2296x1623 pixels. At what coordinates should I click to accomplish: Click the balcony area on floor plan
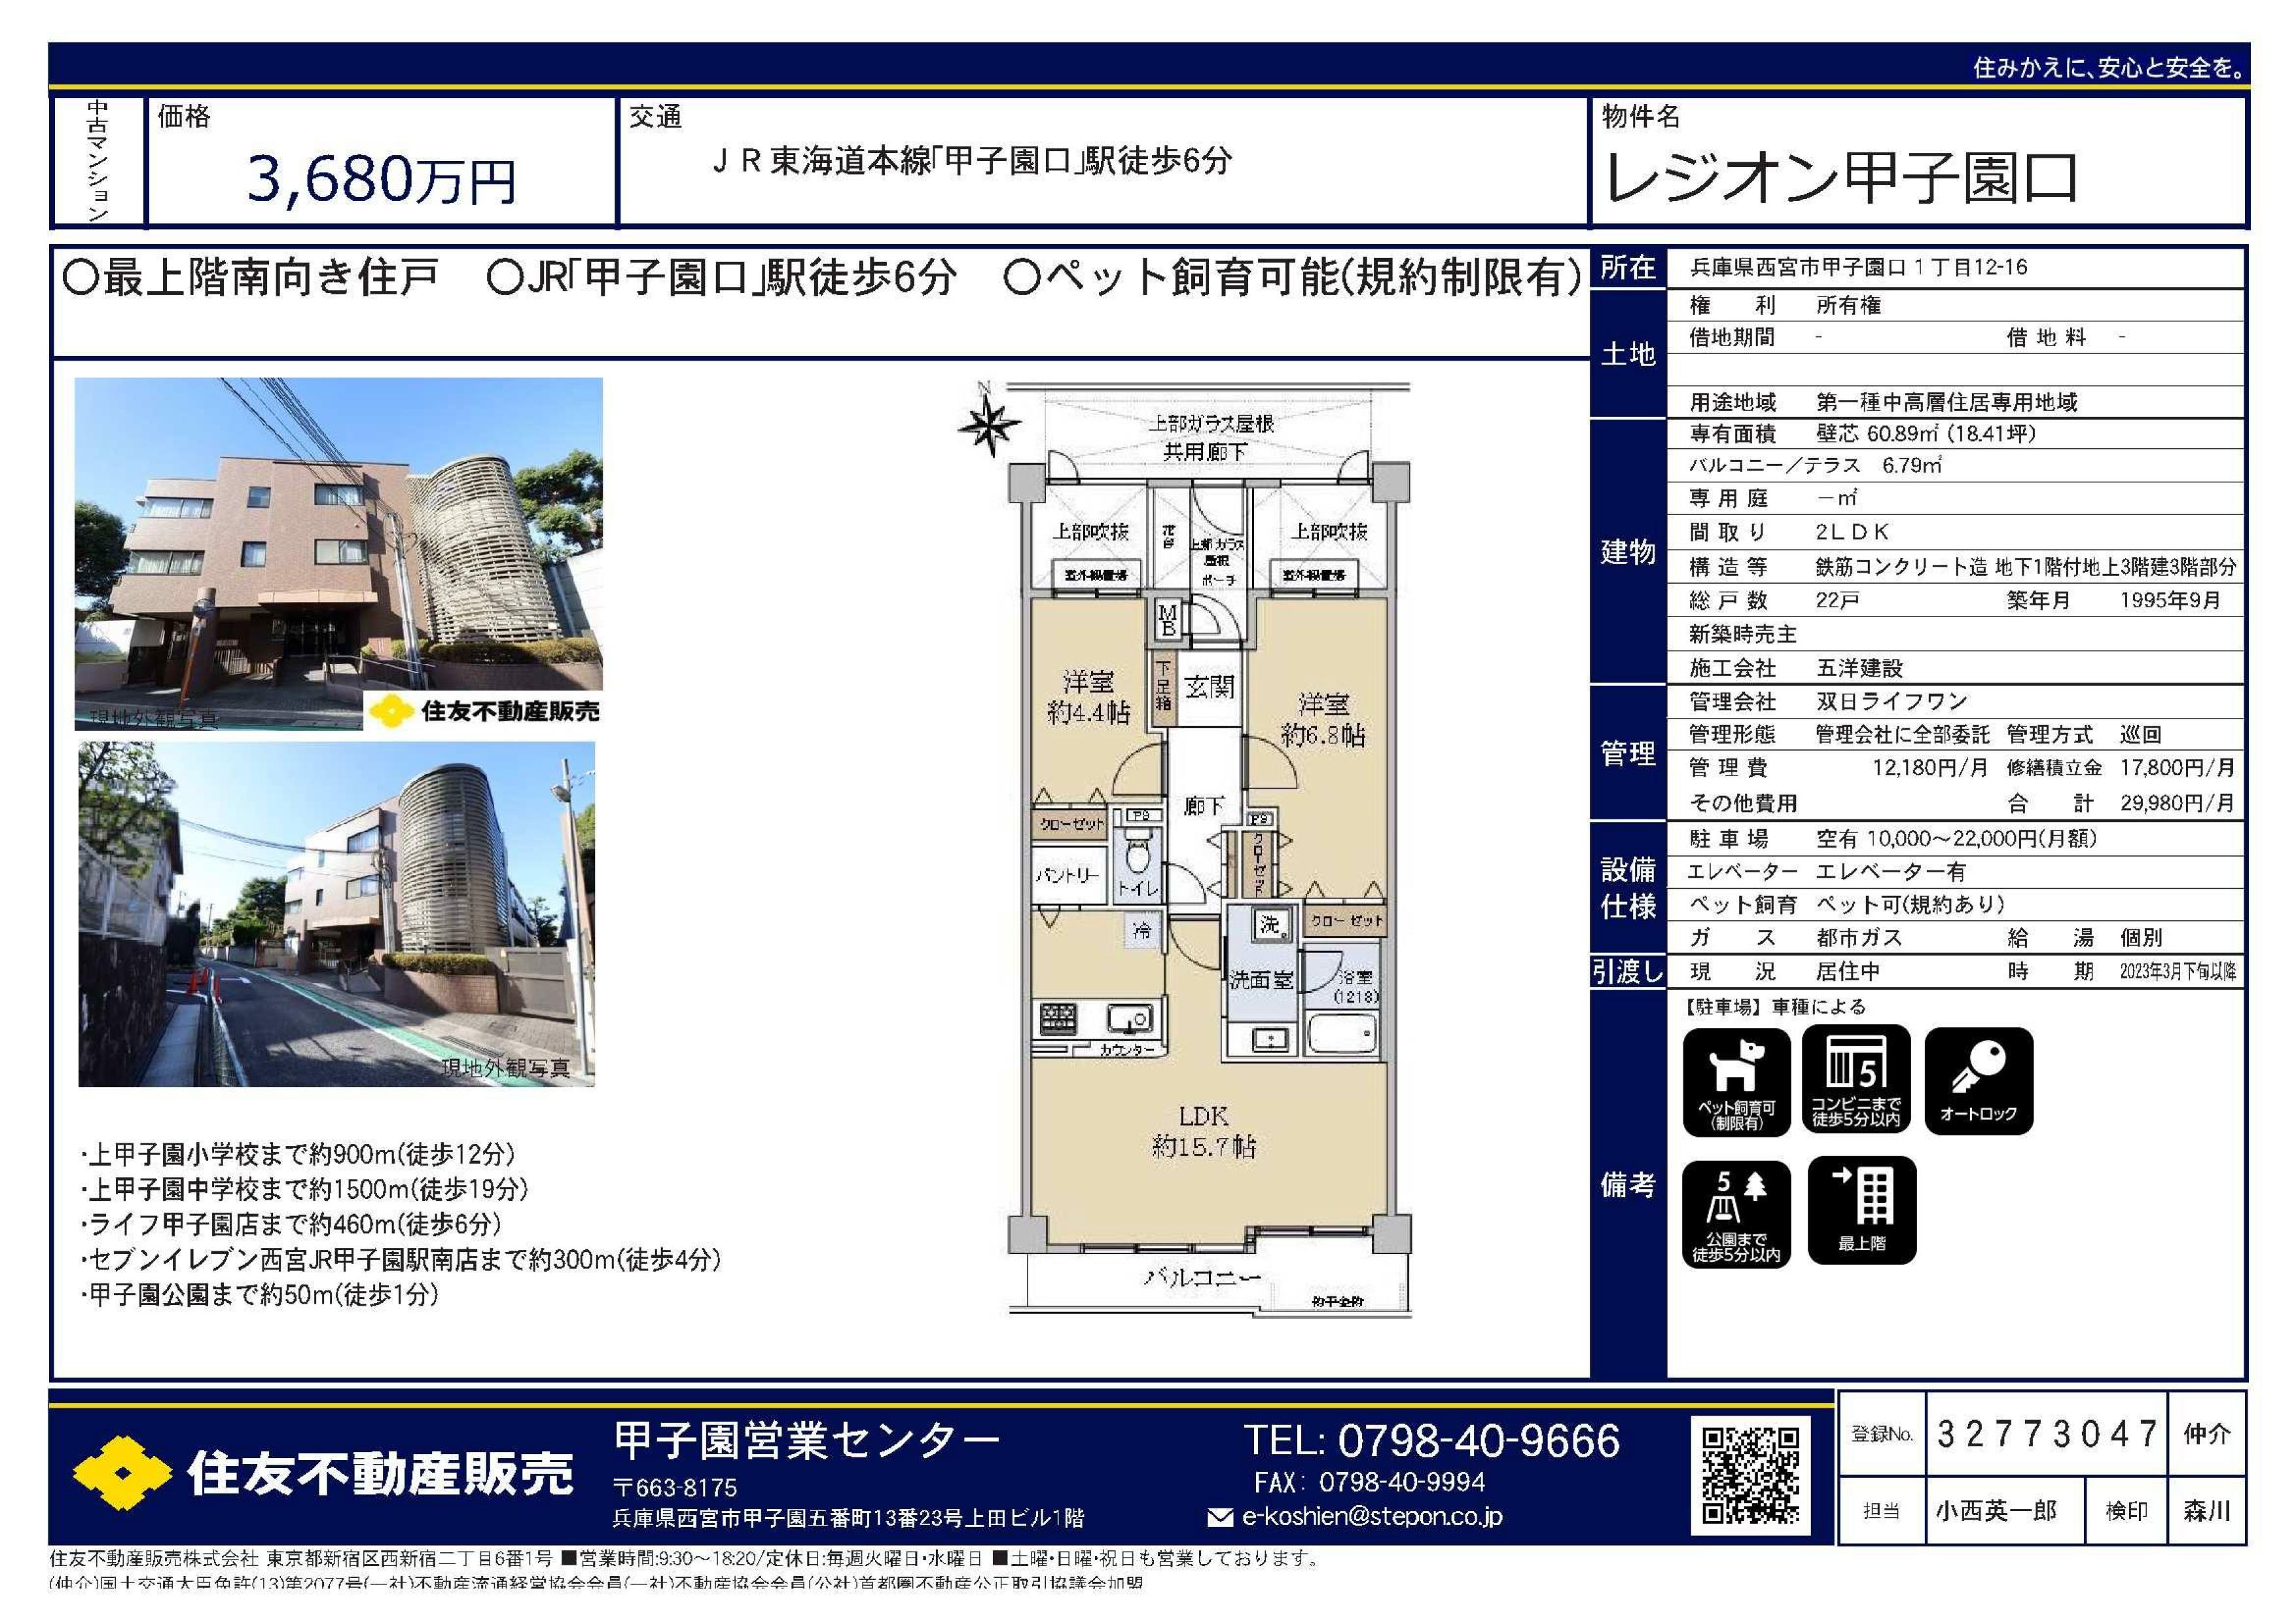coord(1202,1278)
